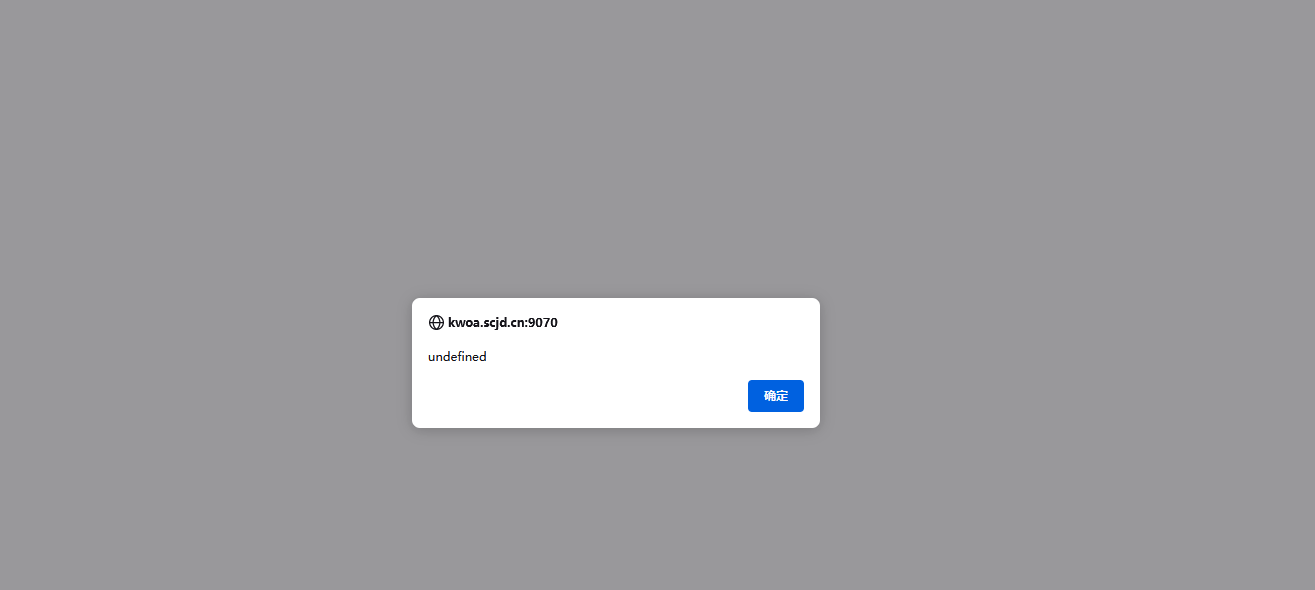1315x590 pixels.
Task: Confirm the undefined alert via 确定
Action: click(x=775, y=396)
